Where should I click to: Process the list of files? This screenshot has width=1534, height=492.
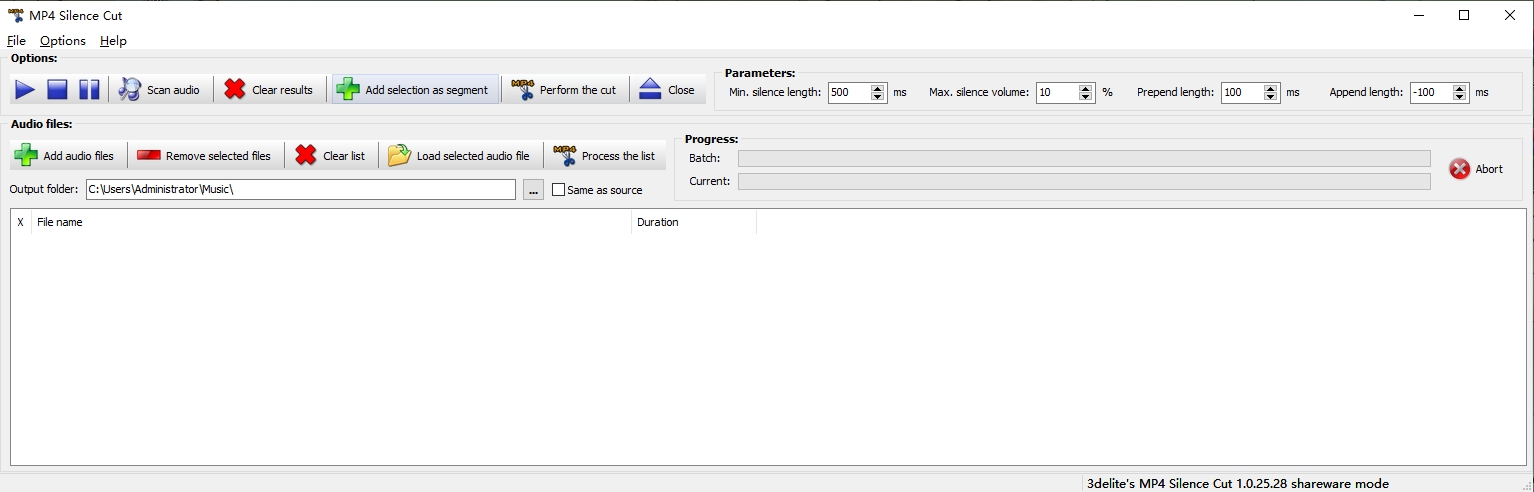(x=605, y=156)
